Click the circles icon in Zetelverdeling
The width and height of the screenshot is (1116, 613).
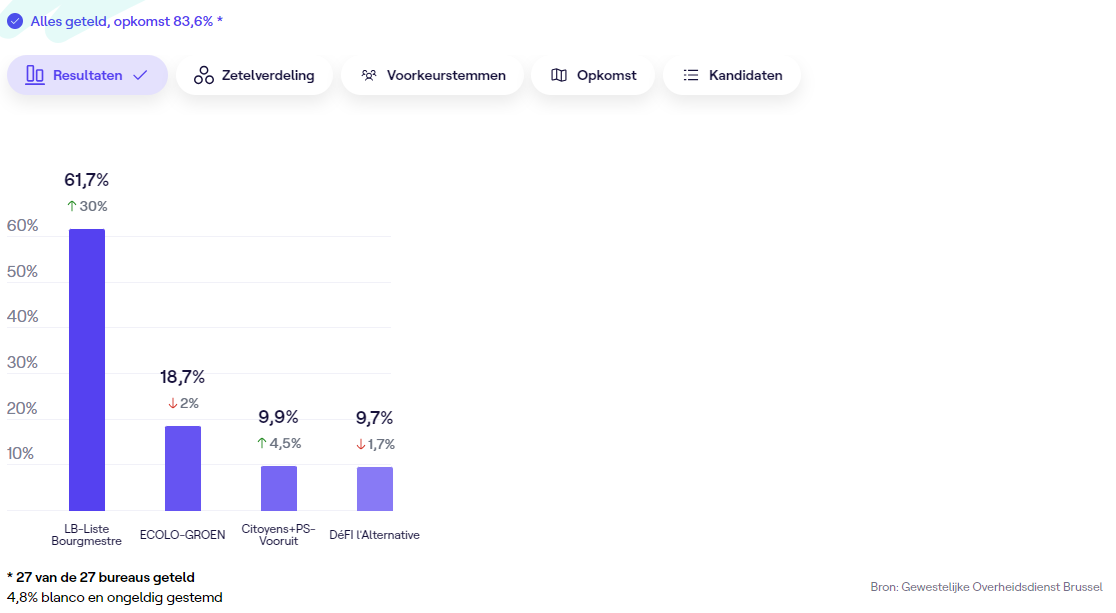[204, 75]
